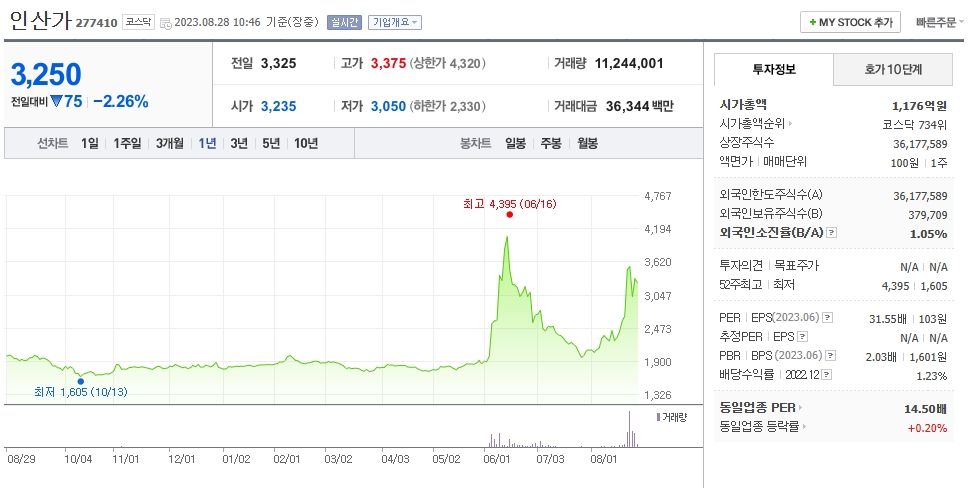Click the 동일업종 PER value 14.50배
Screen dimensions: 975x488
(925, 408)
